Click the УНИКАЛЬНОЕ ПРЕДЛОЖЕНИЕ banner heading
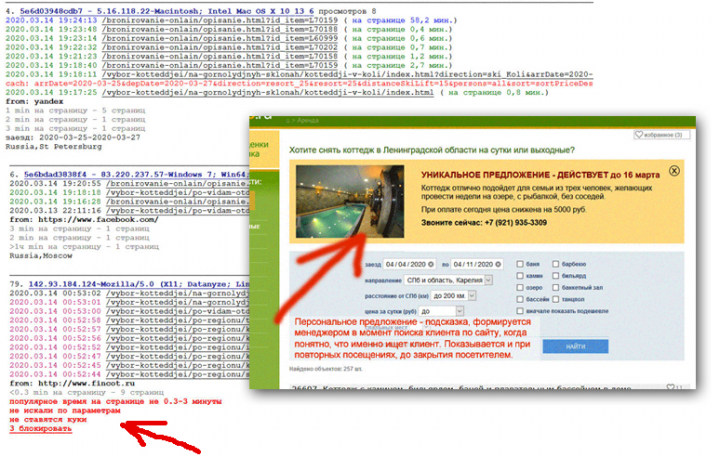 click(x=540, y=175)
